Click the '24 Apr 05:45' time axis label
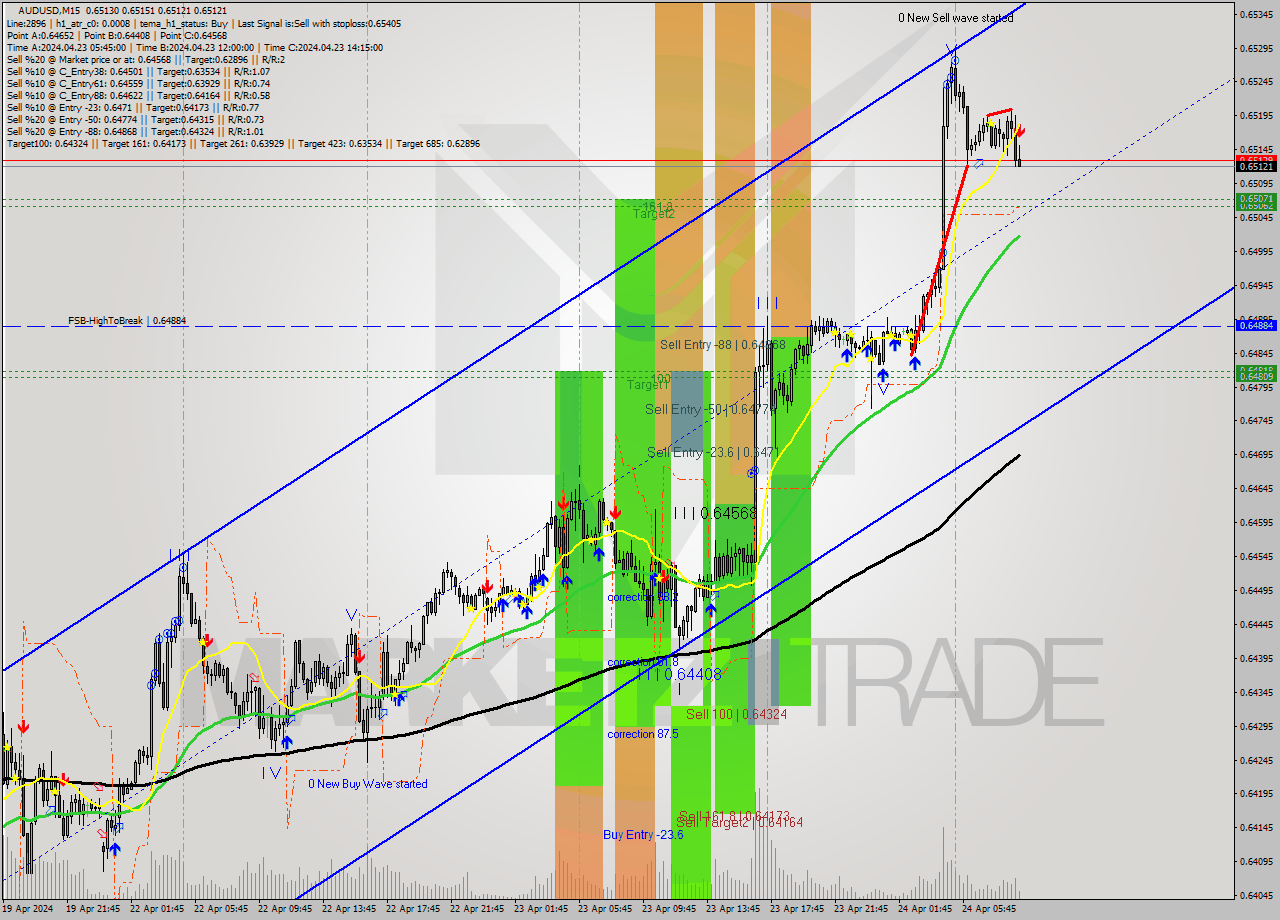Image resolution: width=1280 pixels, height=920 pixels. [x=990, y=909]
